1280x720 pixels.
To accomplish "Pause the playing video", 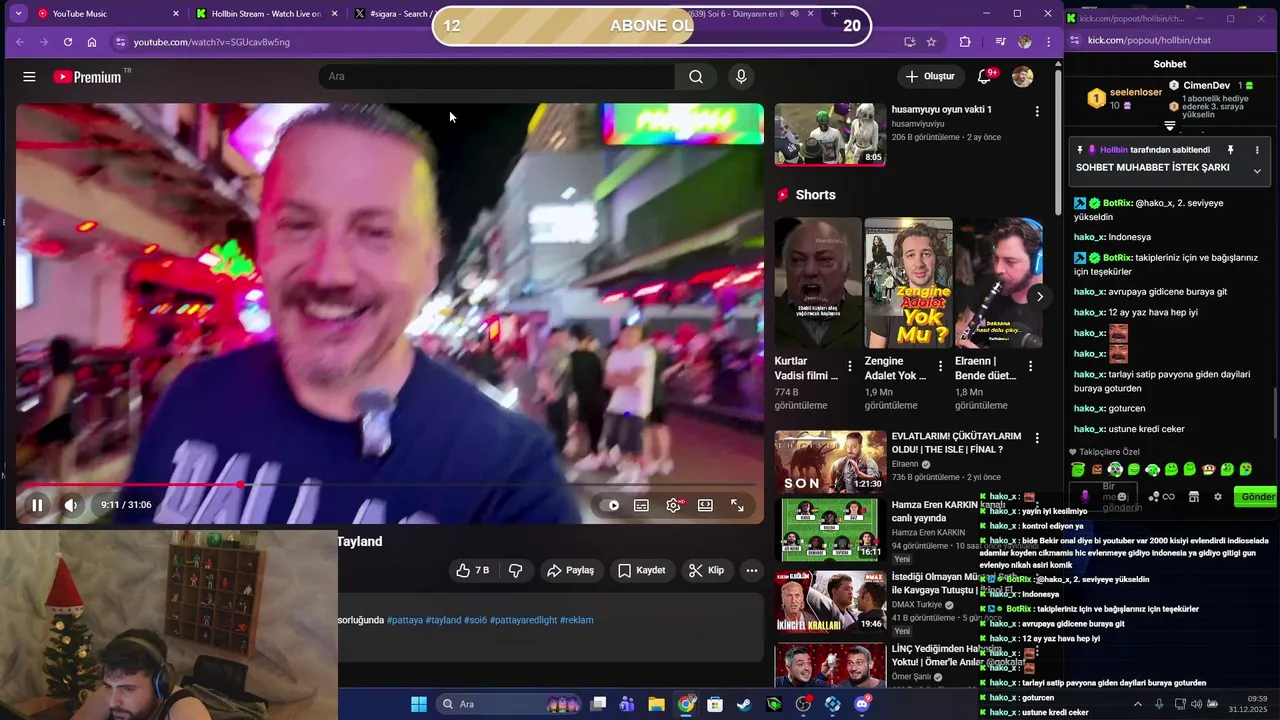I will pos(37,505).
